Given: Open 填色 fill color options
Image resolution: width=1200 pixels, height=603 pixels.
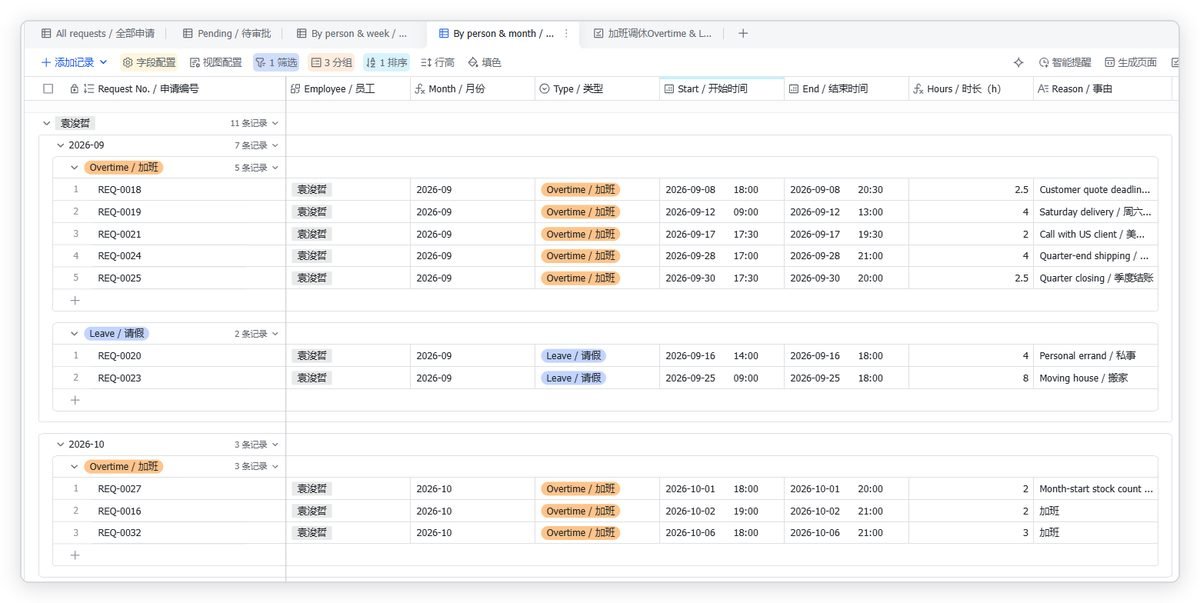Looking at the screenshot, I should click(x=484, y=62).
